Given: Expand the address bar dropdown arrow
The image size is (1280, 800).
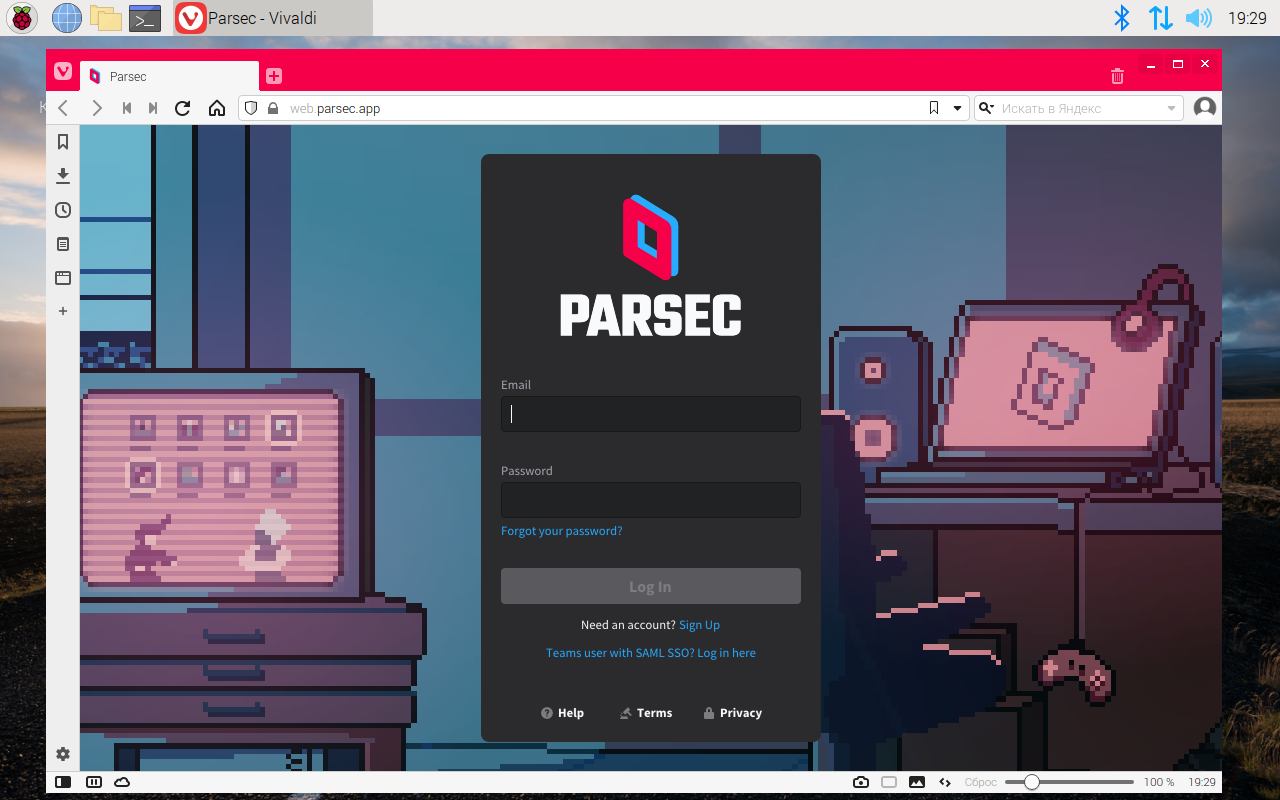Looking at the screenshot, I should coord(957,108).
